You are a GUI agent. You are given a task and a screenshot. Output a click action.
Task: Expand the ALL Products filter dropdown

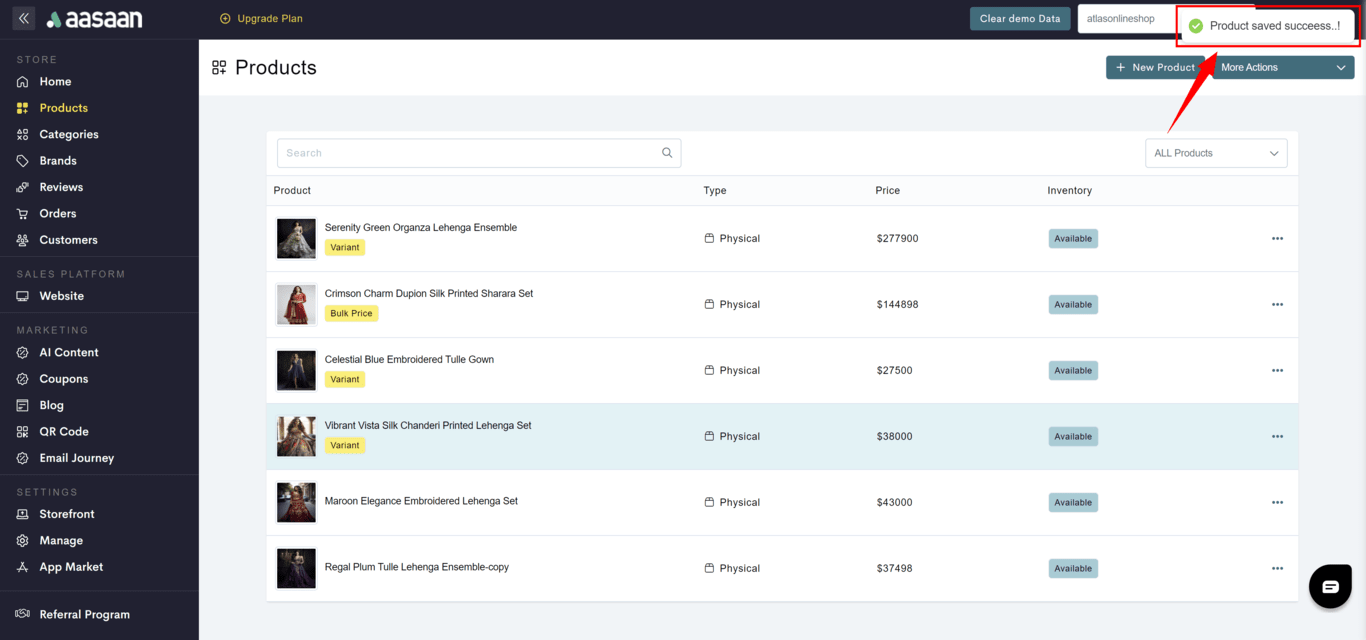tap(1215, 153)
